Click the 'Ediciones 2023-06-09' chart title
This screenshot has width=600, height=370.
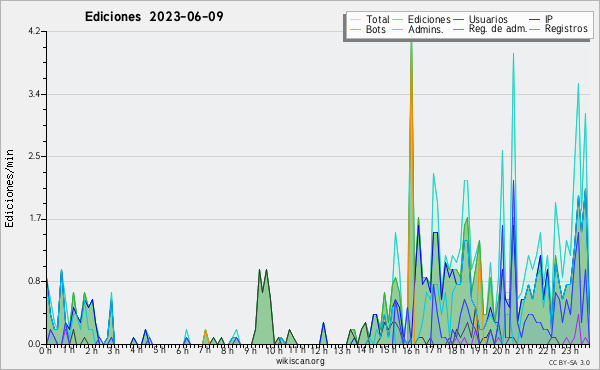(x=154, y=17)
